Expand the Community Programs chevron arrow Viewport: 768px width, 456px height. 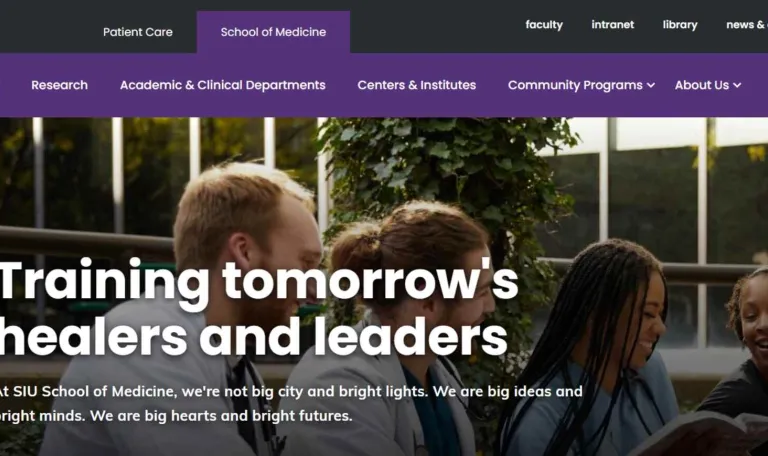[x=651, y=85]
